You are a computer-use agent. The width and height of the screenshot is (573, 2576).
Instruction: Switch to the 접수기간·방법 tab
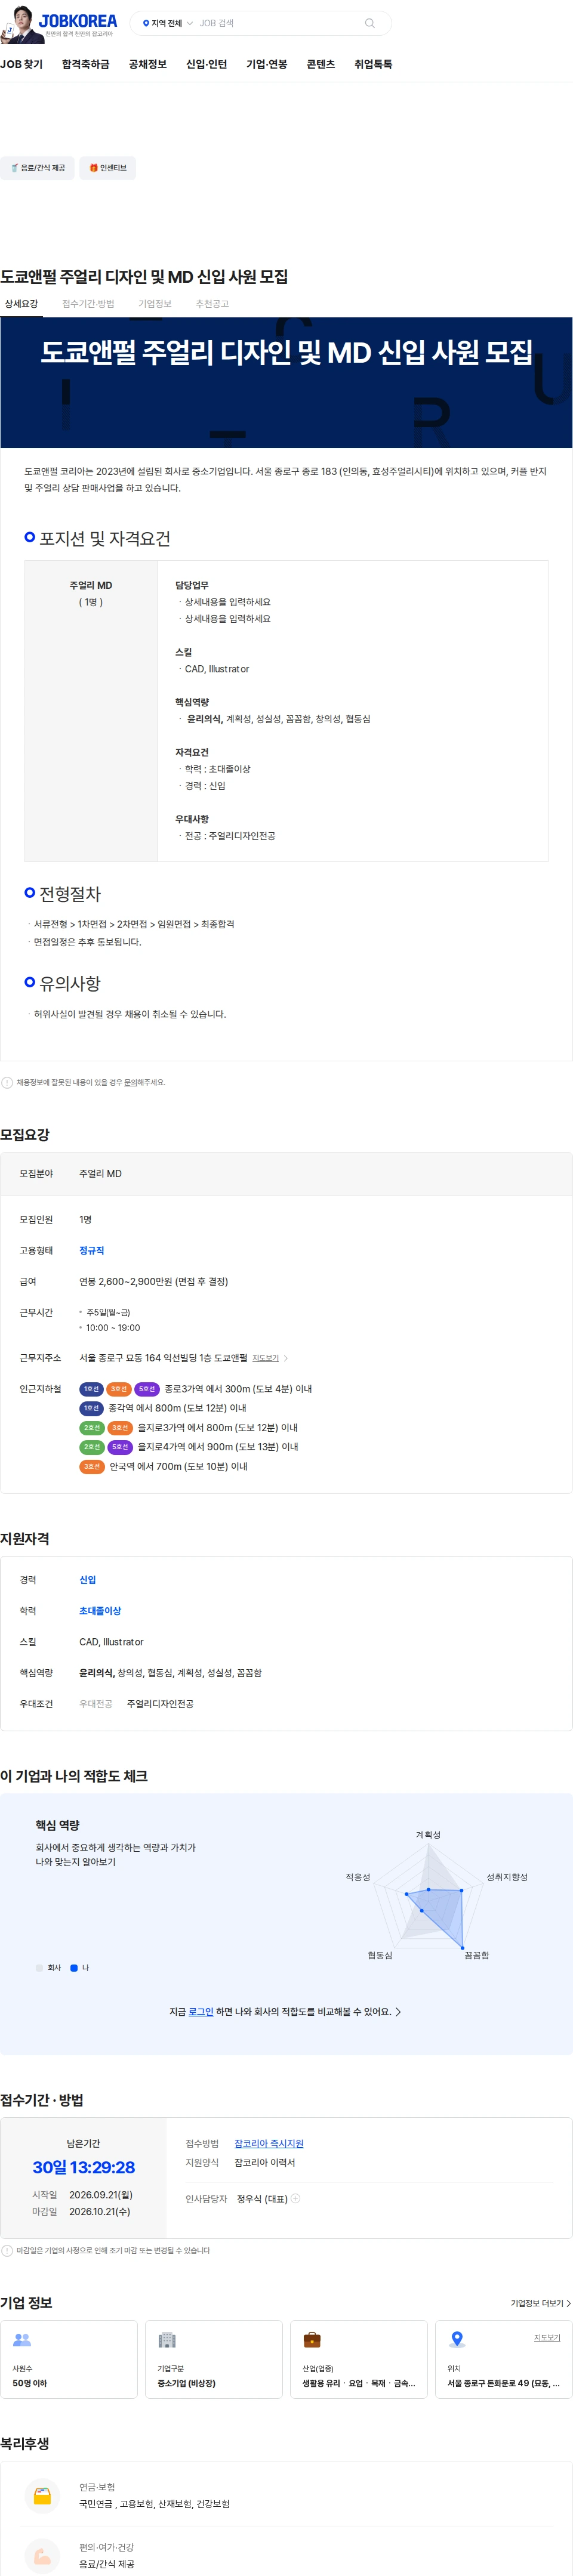[88, 303]
